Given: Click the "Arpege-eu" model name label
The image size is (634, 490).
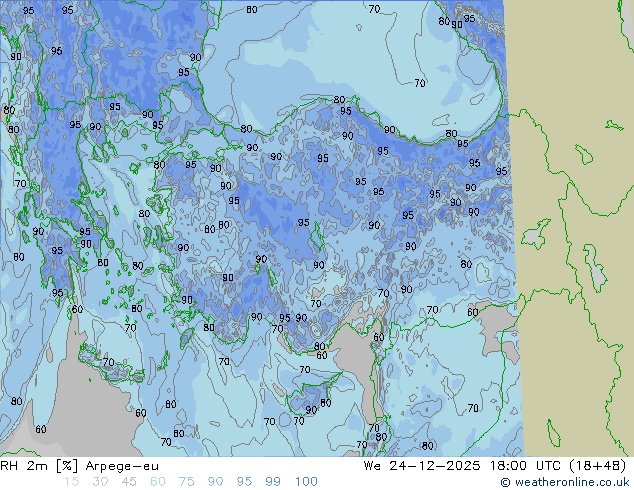Looking at the screenshot, I should tap(122, 467).
